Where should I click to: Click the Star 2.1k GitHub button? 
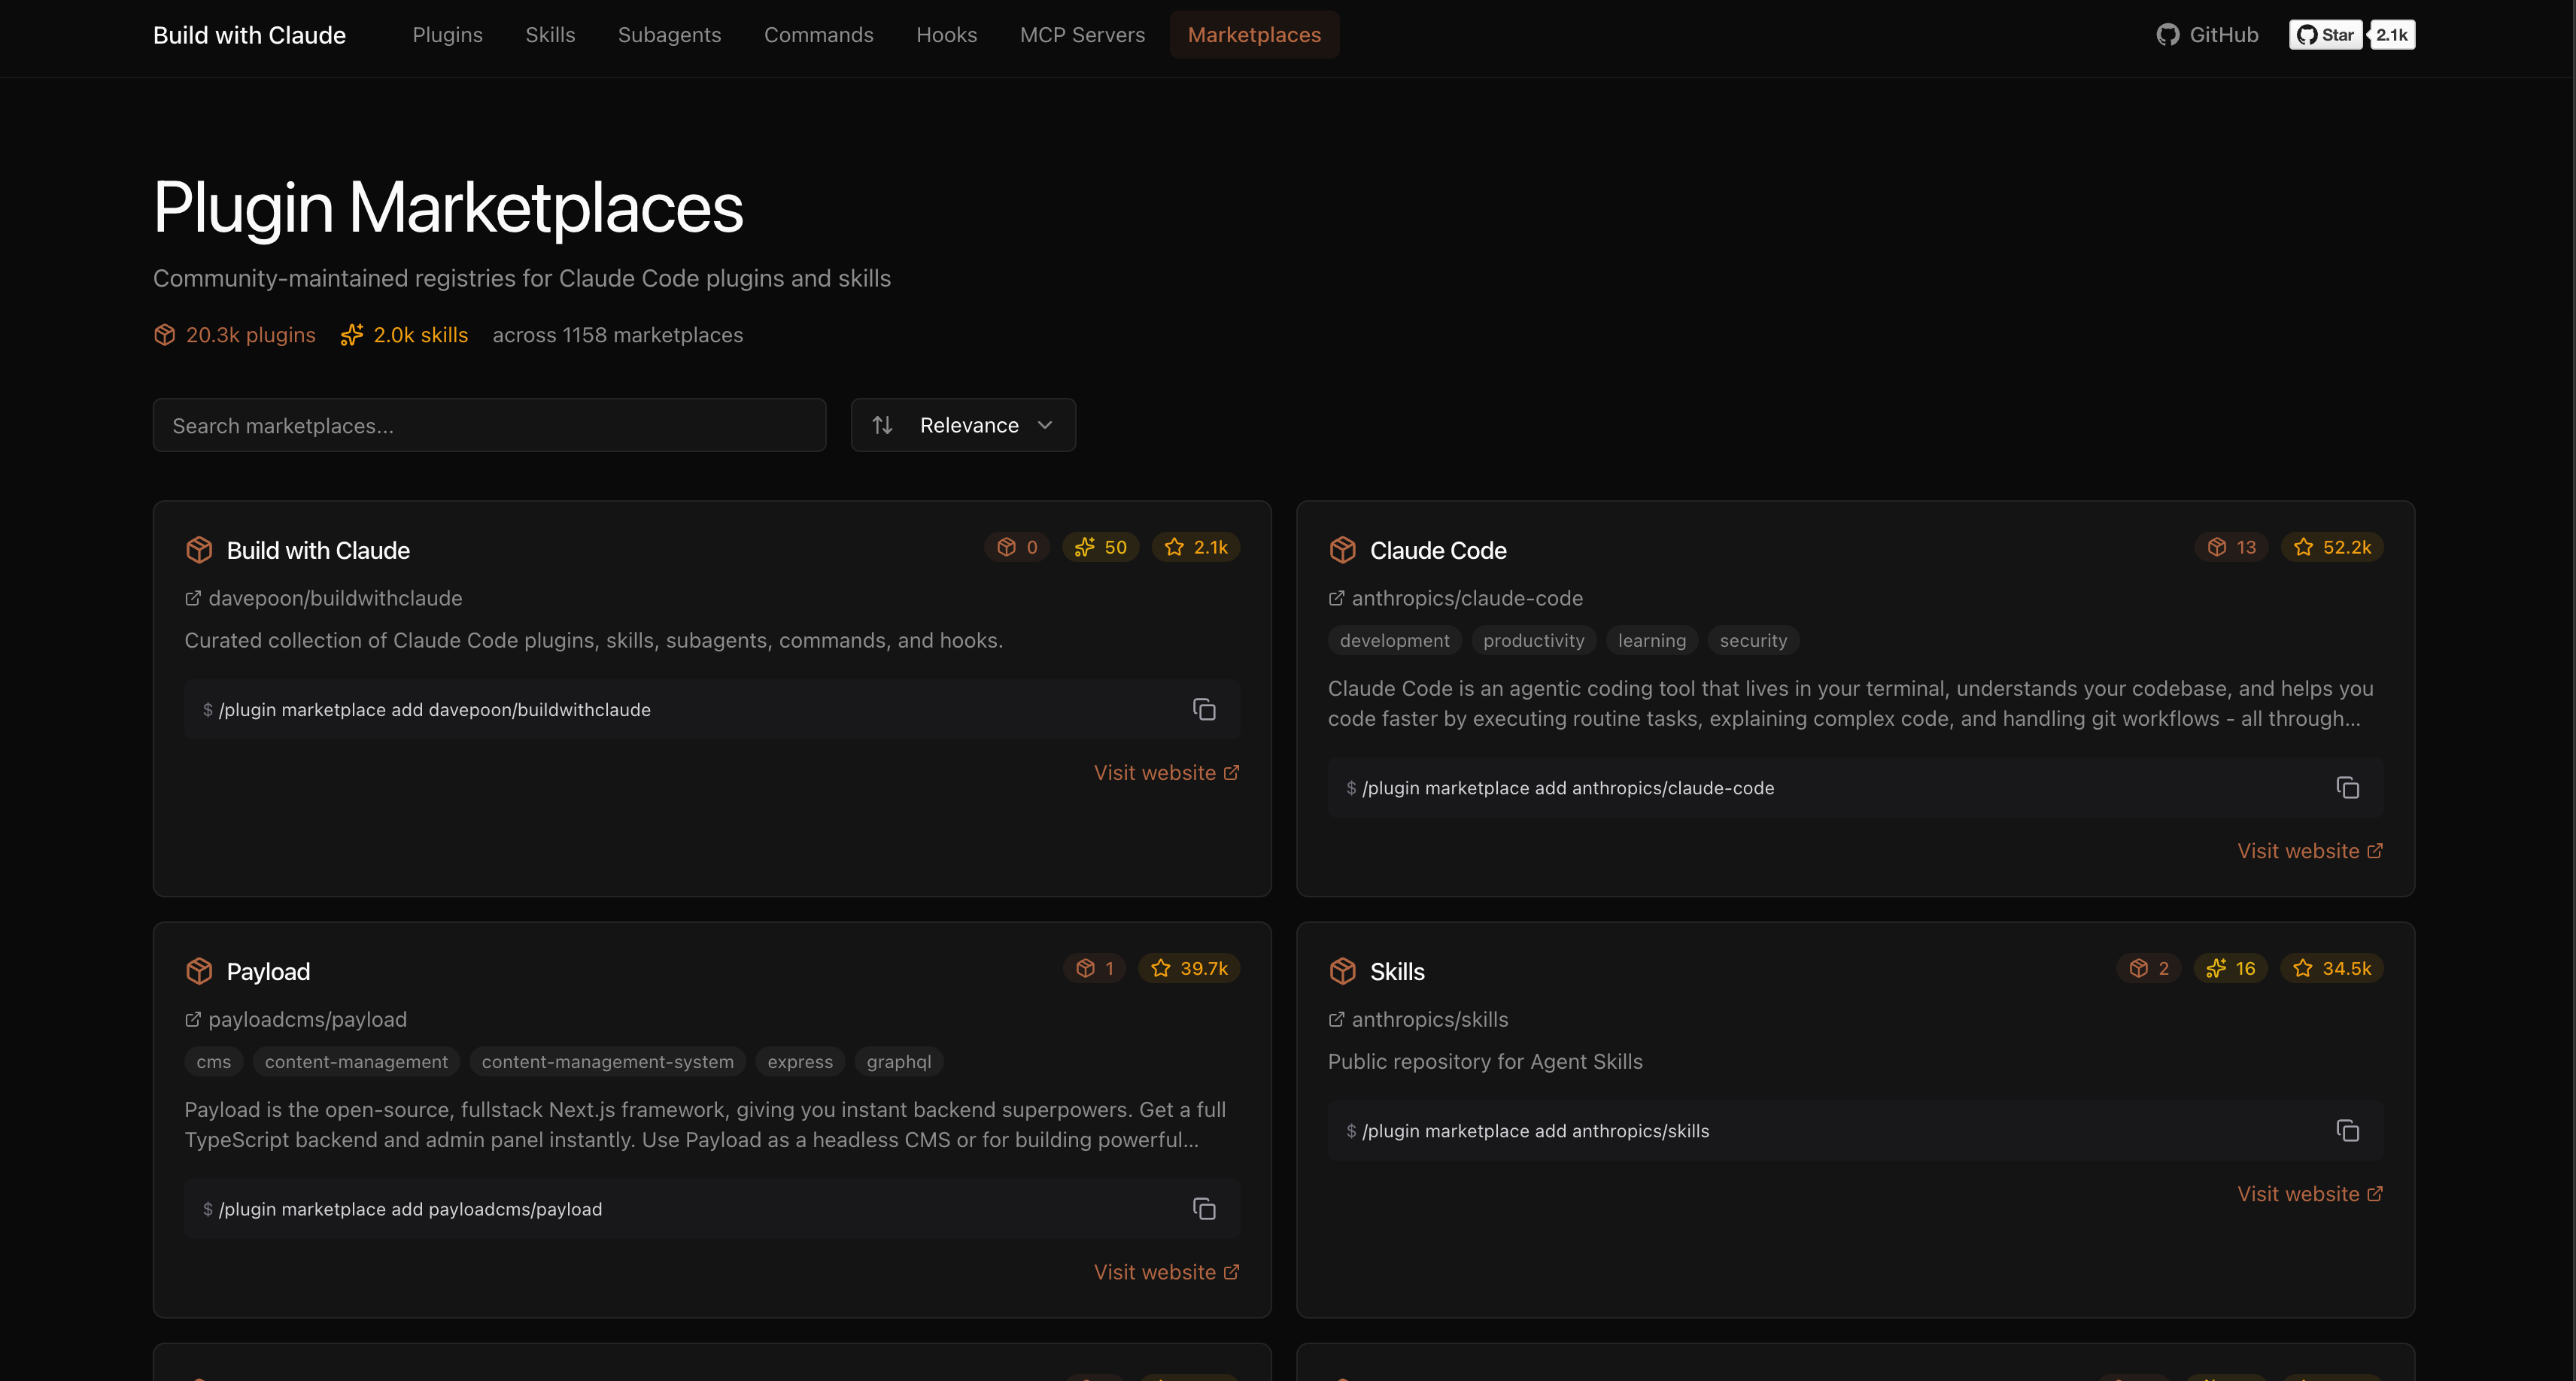tap(2325, 34)
